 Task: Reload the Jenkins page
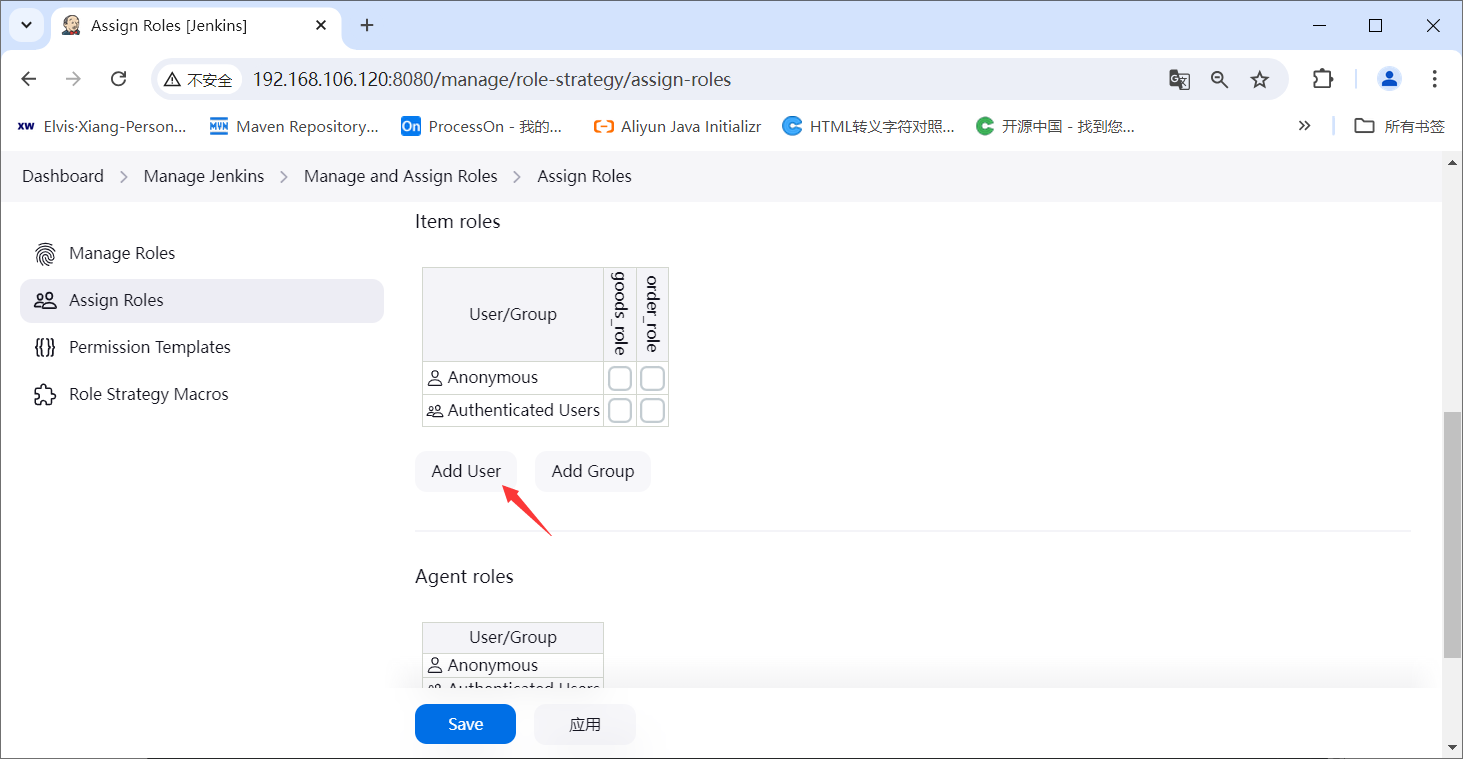118,79
